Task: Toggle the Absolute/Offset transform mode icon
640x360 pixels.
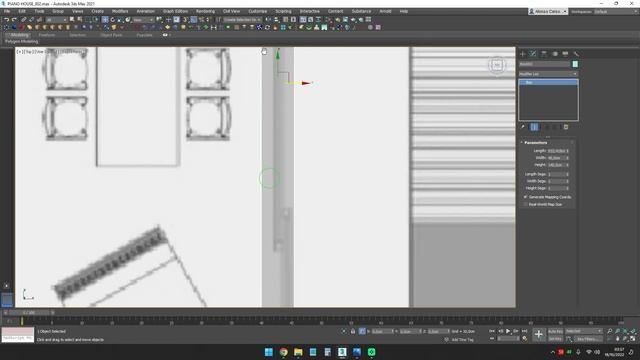Action: (x=362, y=331)
